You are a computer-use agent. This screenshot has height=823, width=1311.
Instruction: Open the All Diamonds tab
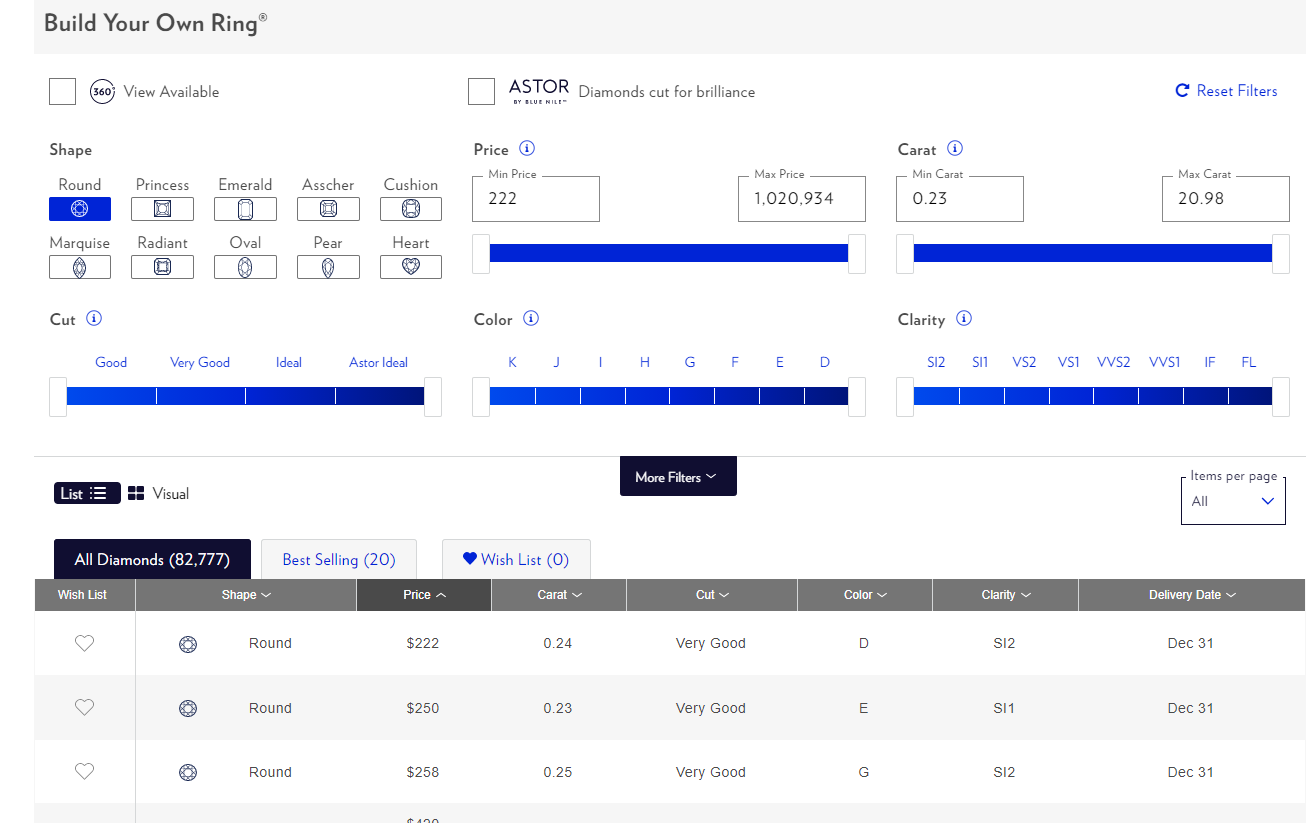pos(152,559)
